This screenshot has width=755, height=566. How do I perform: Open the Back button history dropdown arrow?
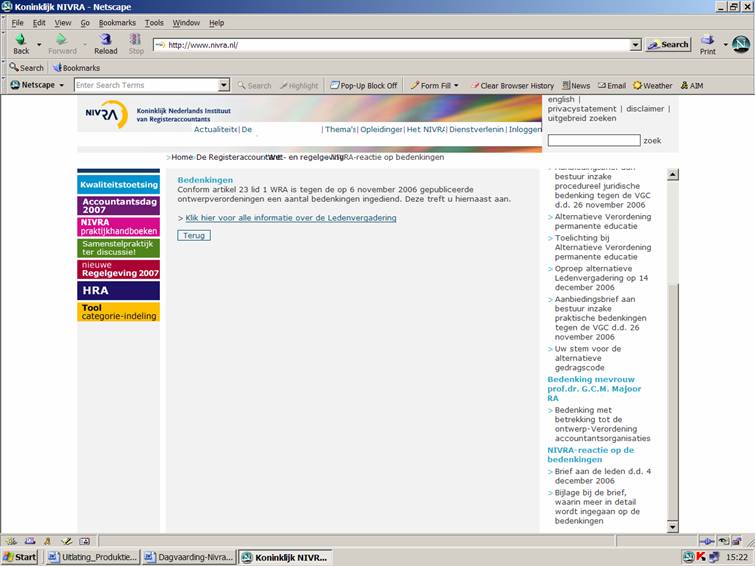pos(39,44)
